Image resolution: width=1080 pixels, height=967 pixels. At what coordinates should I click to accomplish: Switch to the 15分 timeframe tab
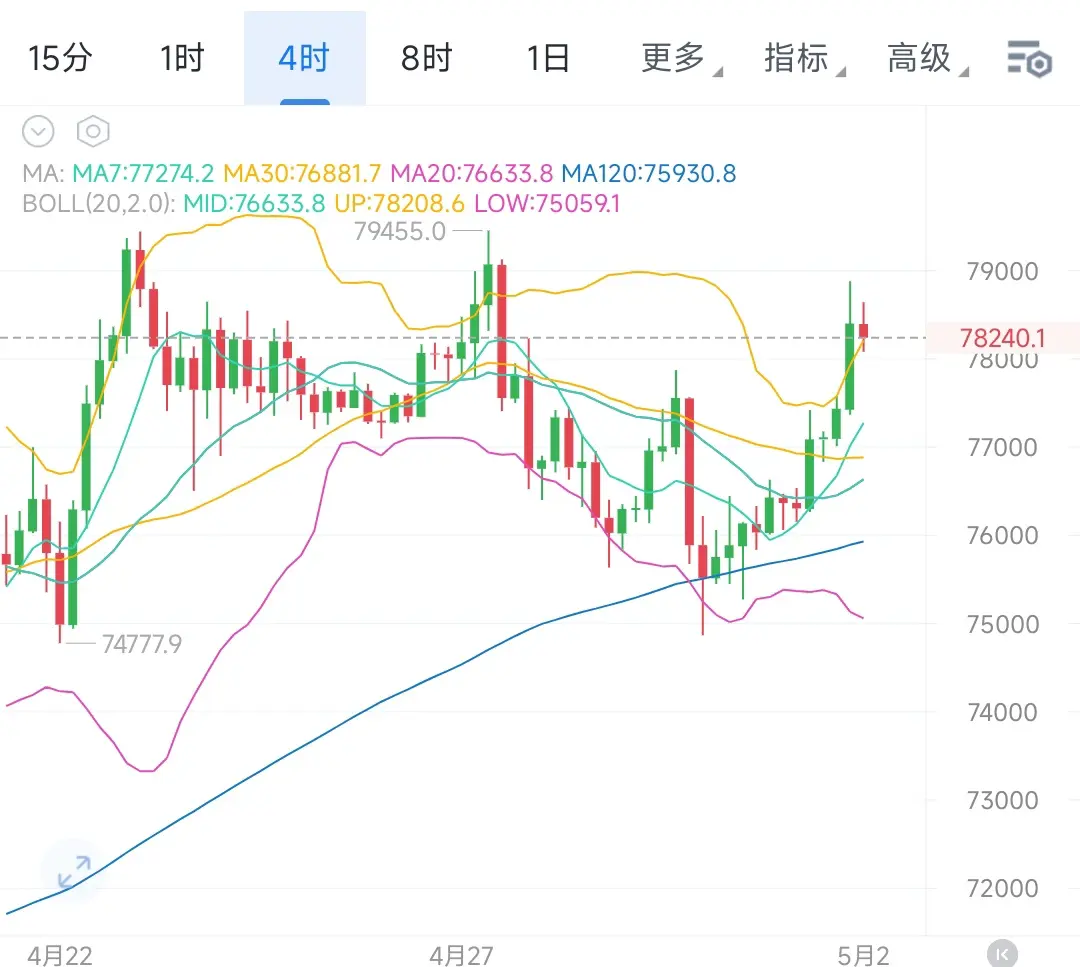pyautogui.click(x=60, y=58)
